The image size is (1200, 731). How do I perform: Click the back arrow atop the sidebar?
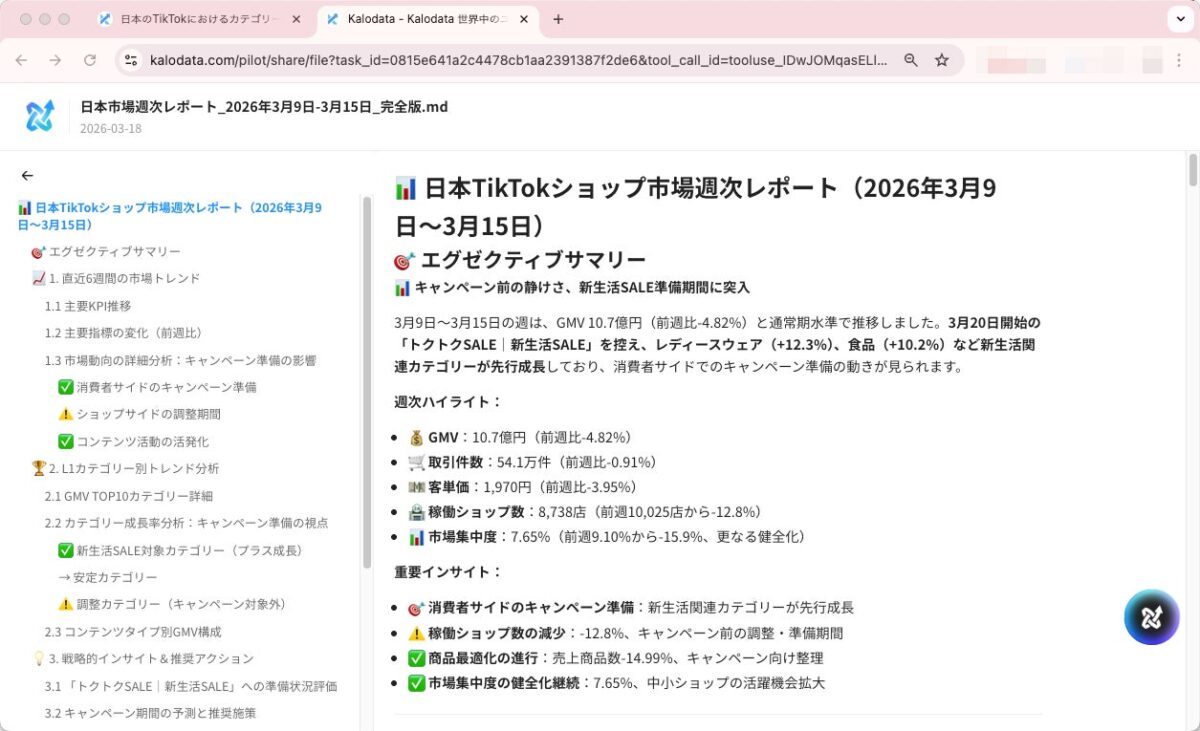[27, 175]
